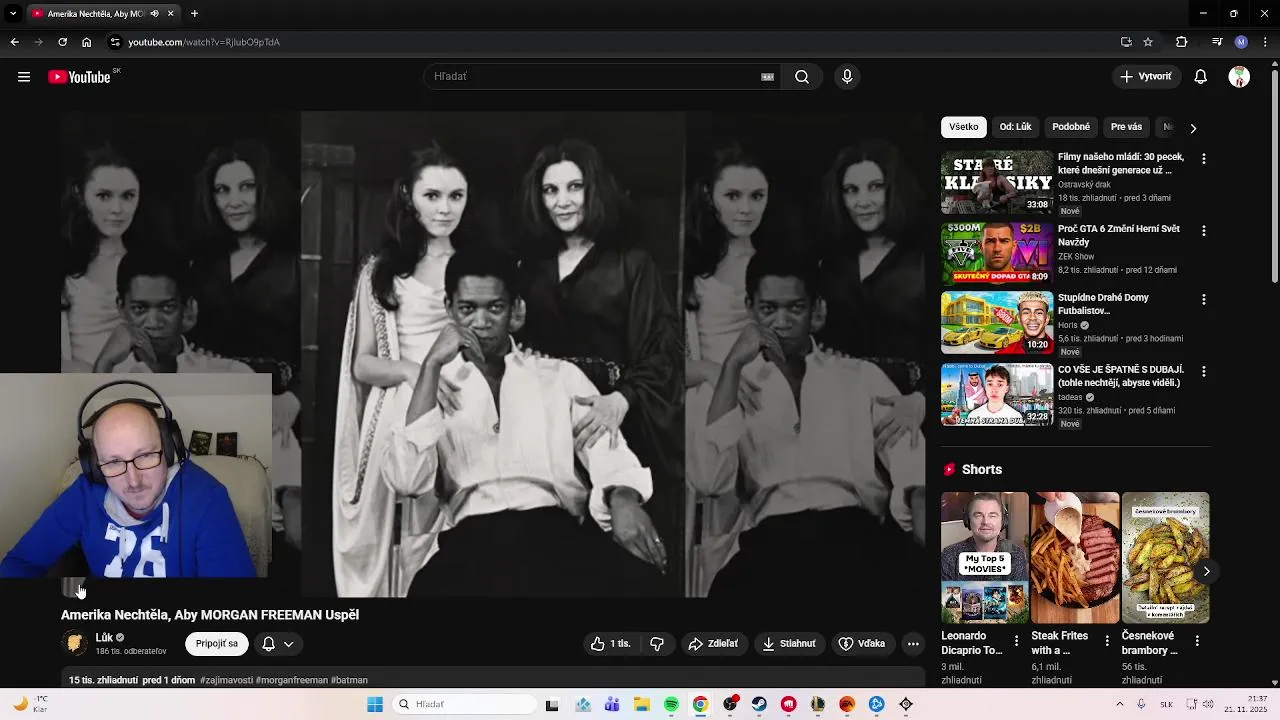Bookmark this page with star icon

[x=1148, y=42]
